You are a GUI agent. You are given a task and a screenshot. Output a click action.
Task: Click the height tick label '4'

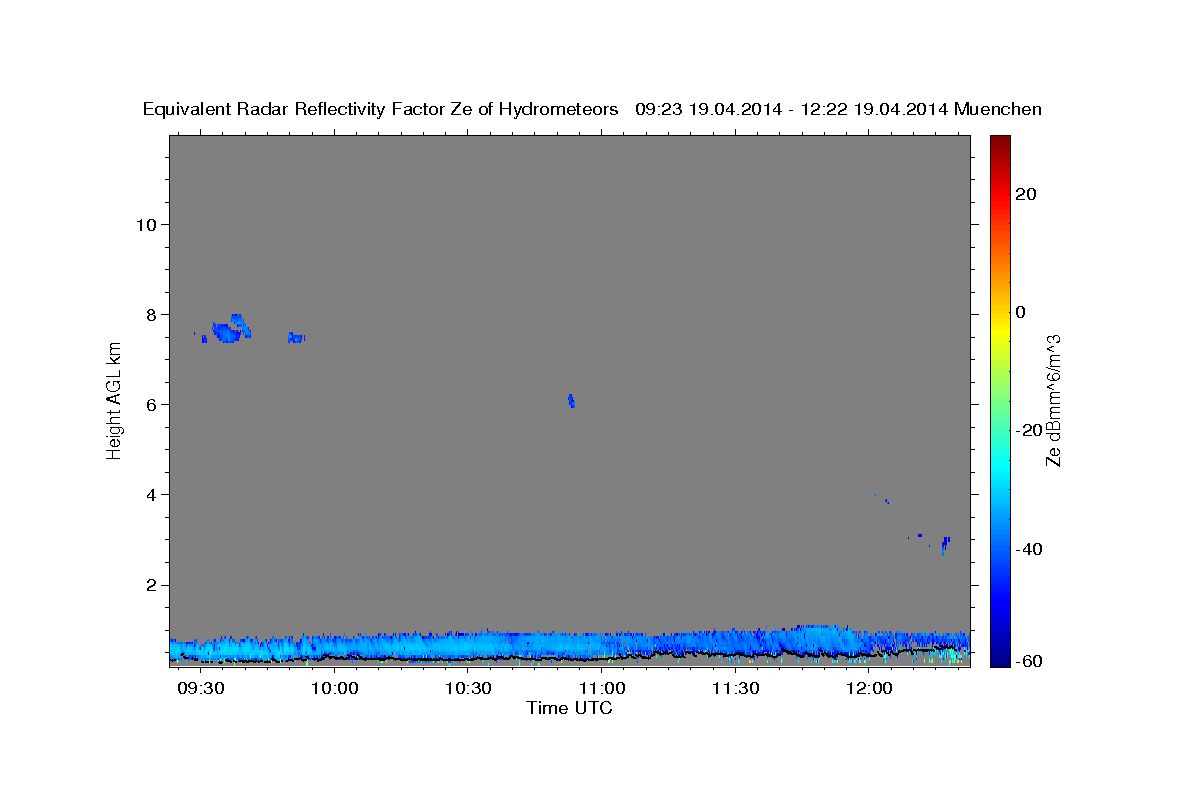pos(151,495)
